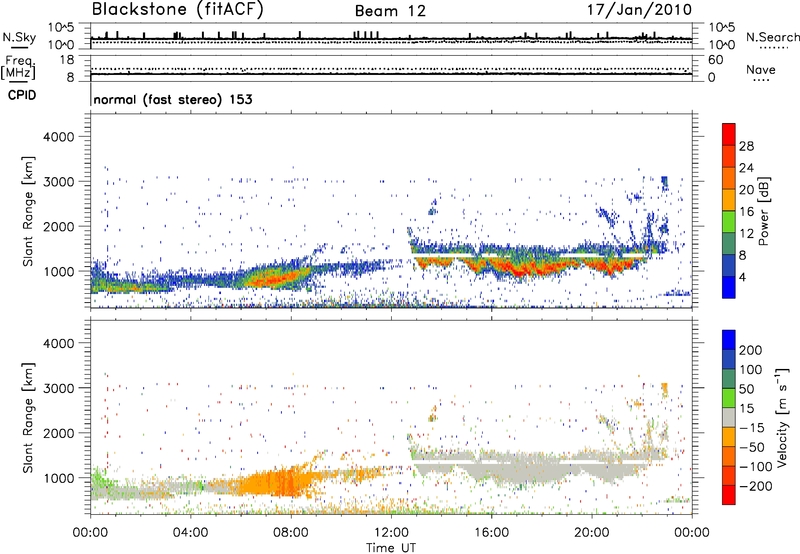Pick the Power colorbar segment between 20 and 24

coord(729,178)
